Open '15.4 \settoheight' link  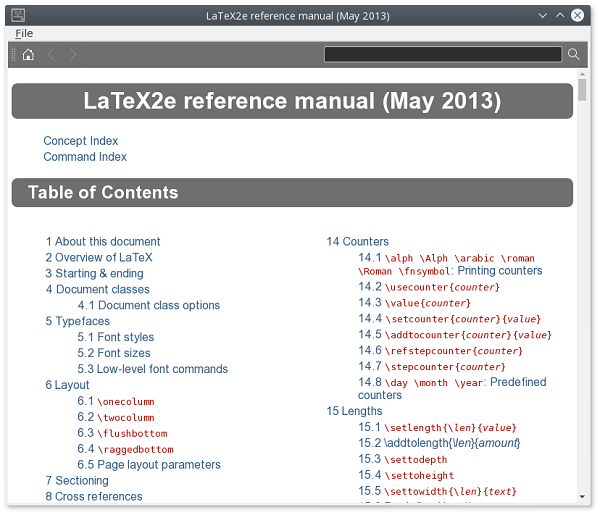(x=406, y=475)
